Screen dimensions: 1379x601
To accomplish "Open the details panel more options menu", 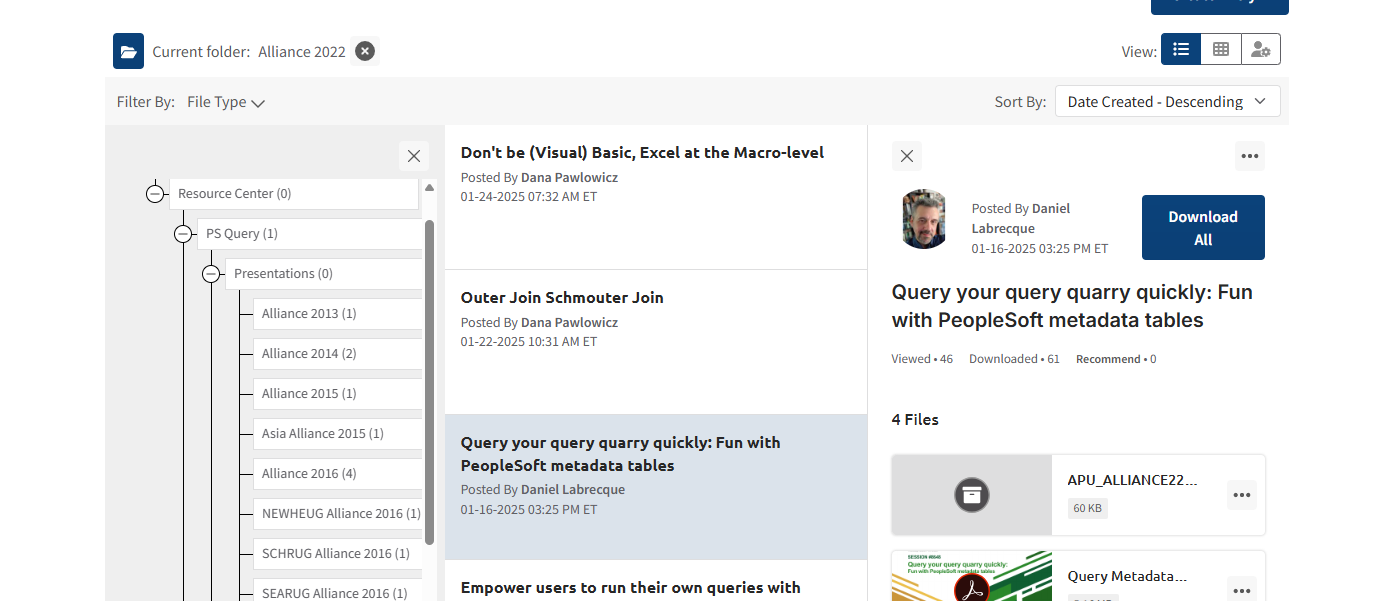I will 1249,156.
